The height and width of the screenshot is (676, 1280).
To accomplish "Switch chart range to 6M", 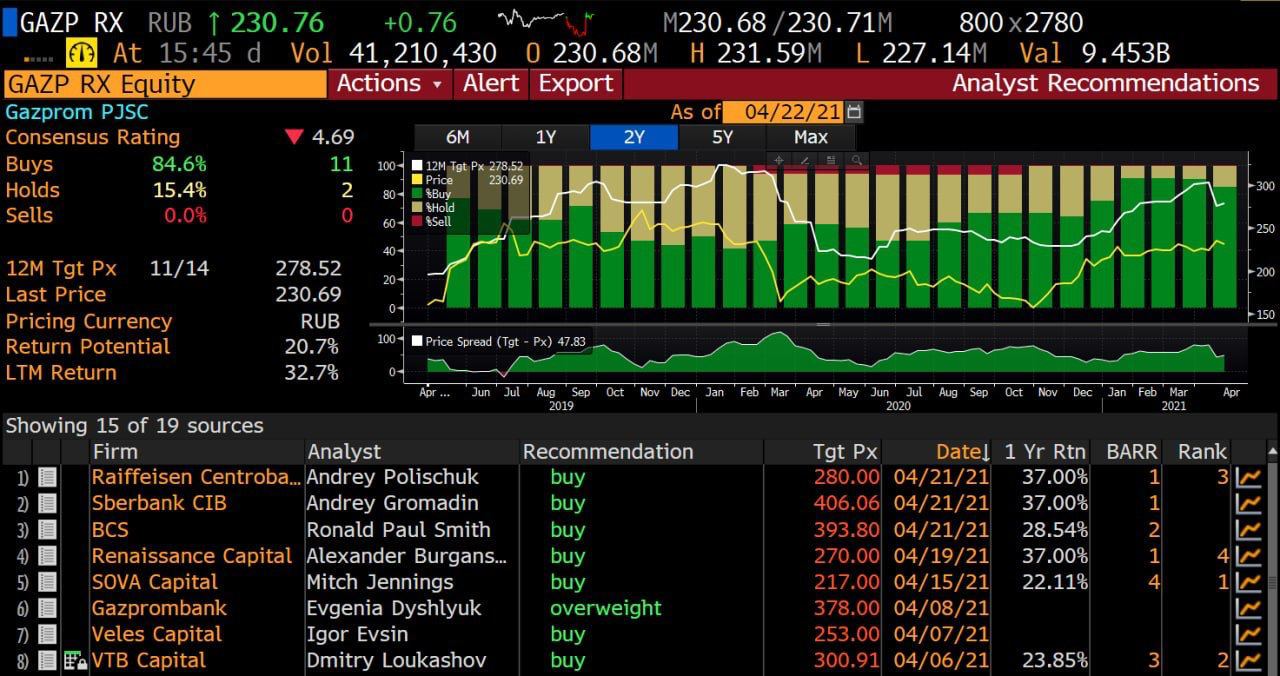I will click(458, 137).
